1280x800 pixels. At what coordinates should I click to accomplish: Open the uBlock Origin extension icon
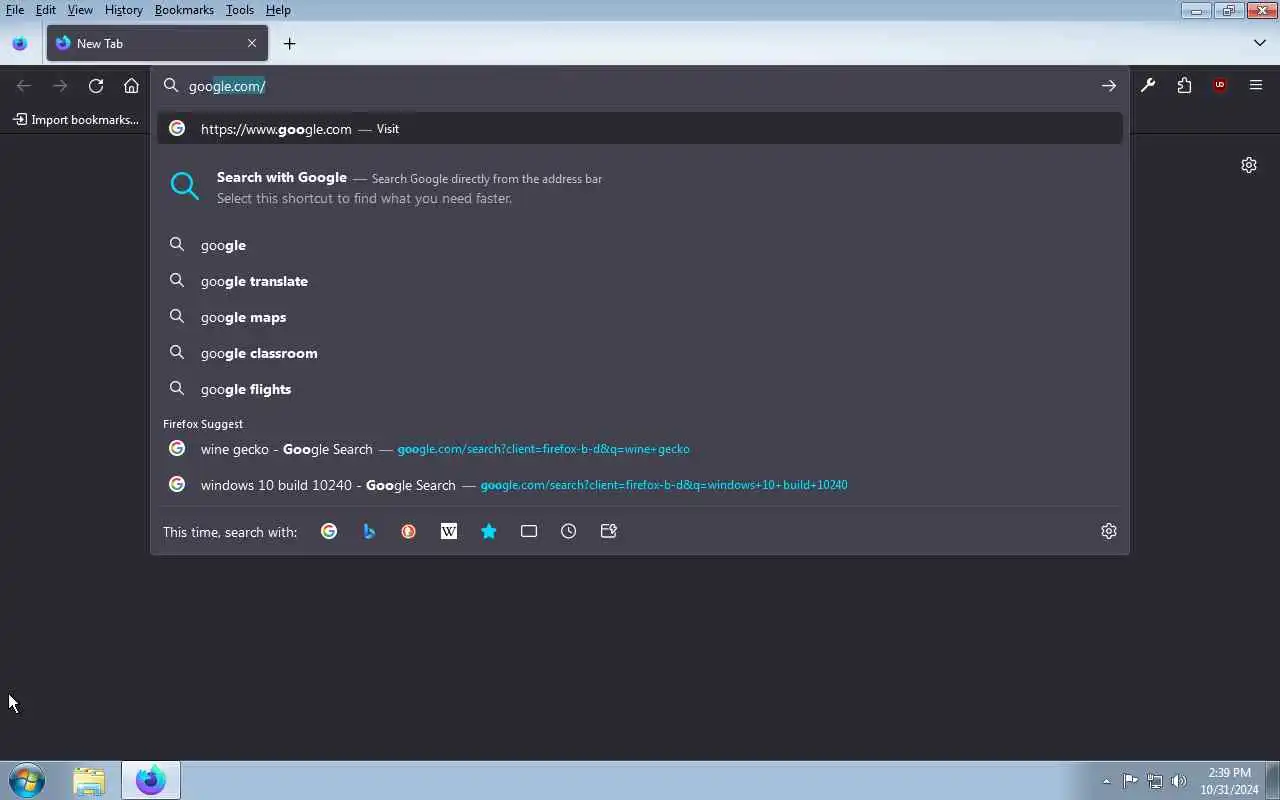[1220, 86]
